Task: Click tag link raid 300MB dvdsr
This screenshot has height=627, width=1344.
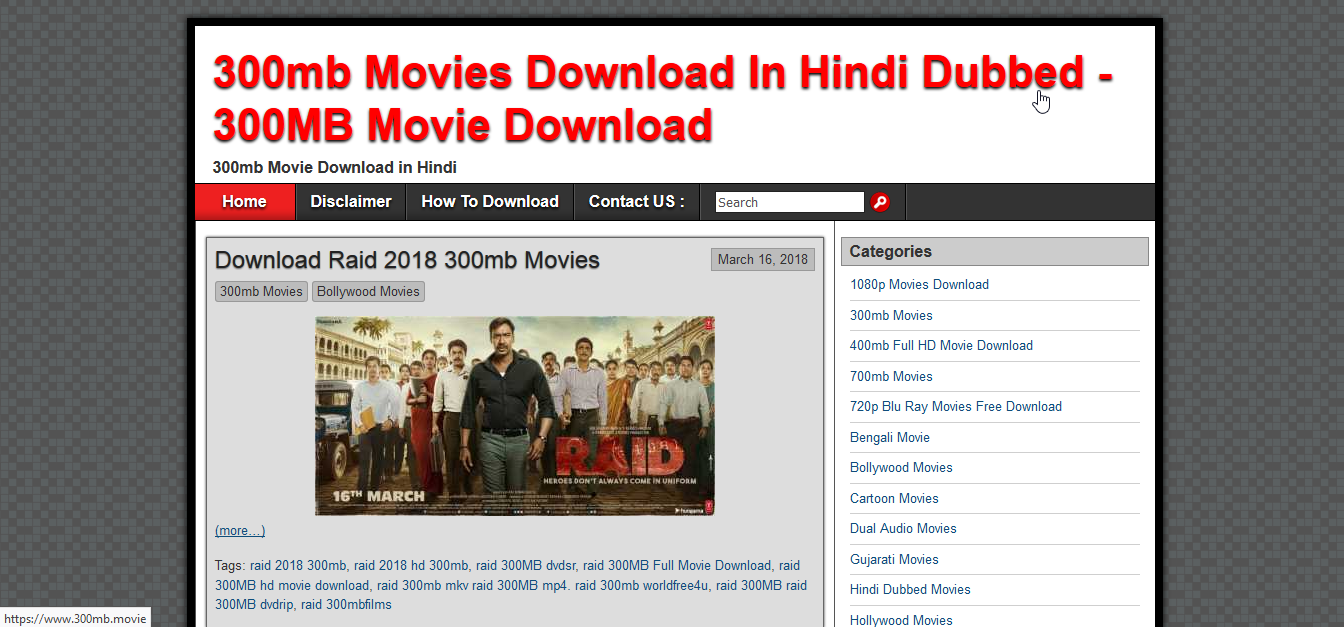Action: 526,566
